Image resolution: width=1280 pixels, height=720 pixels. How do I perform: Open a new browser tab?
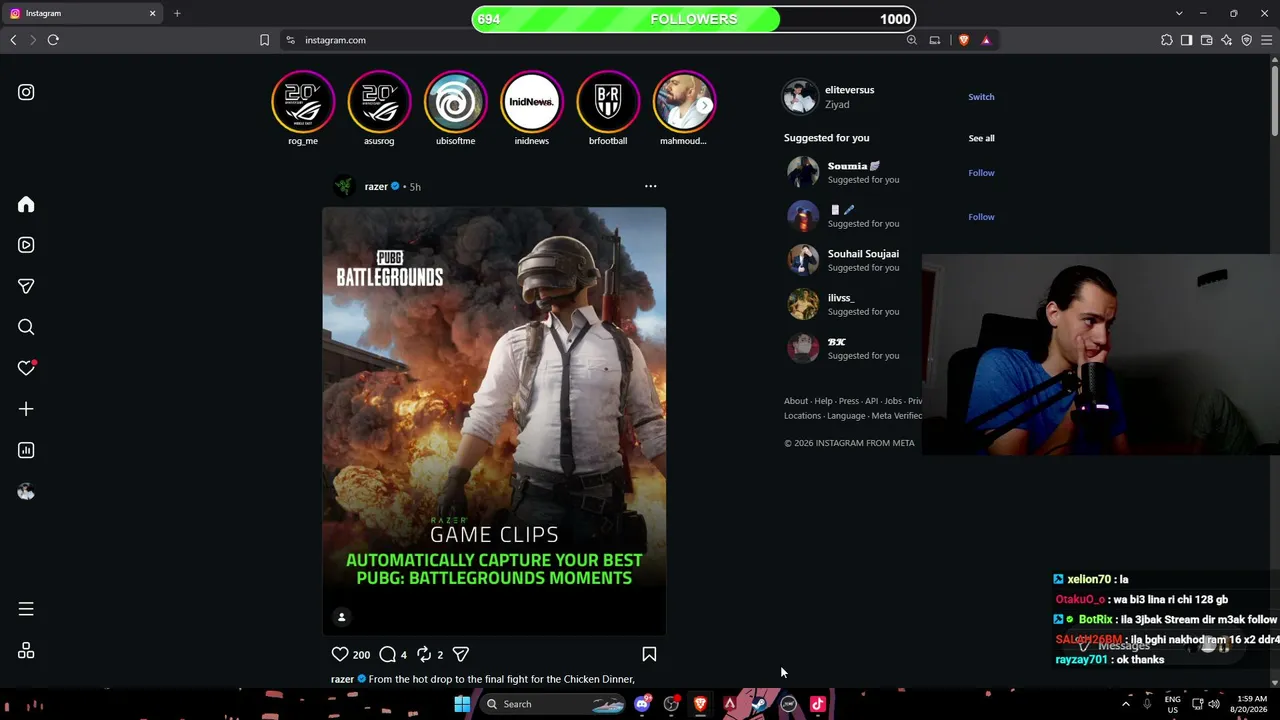click(x=177, y=13)
